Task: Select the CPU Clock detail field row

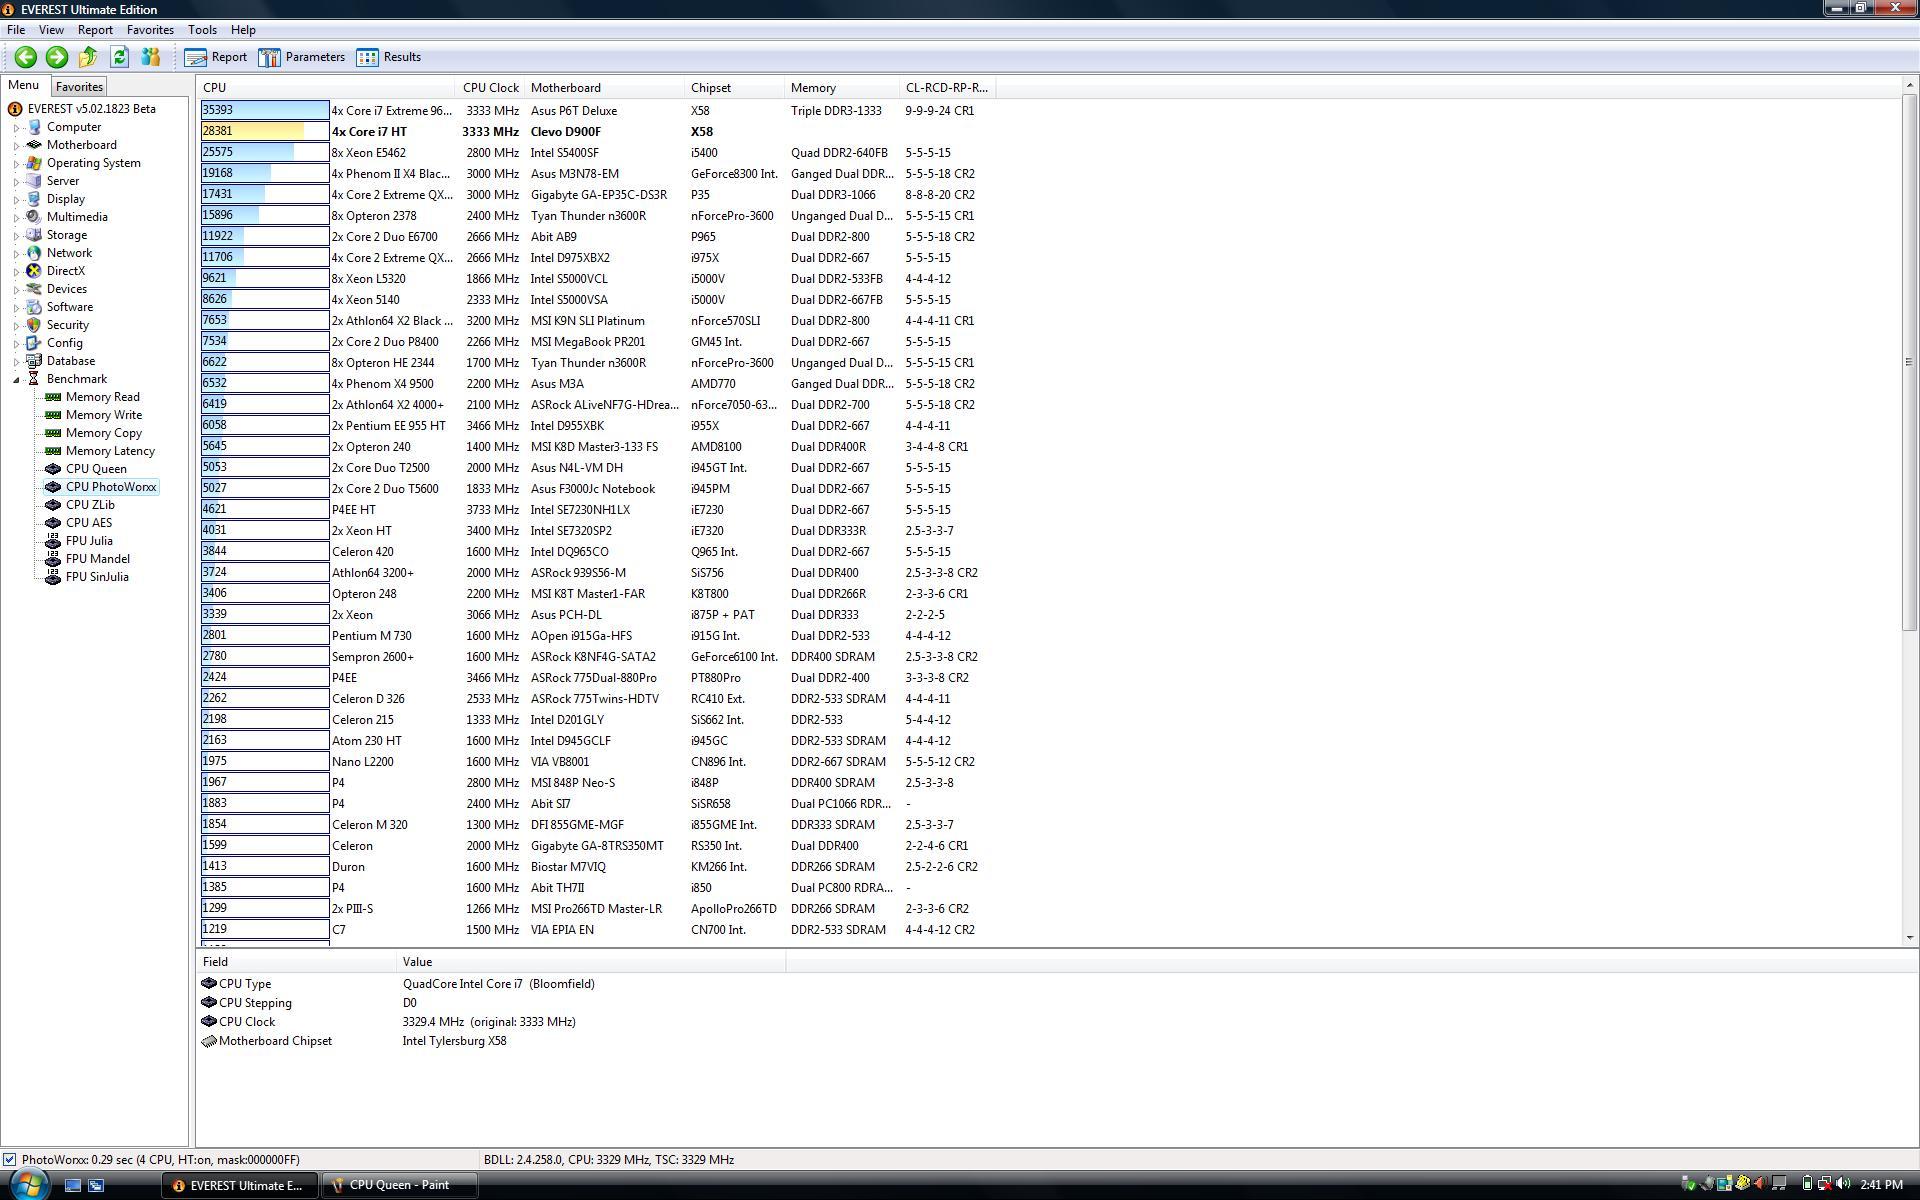Action: click(x=490, y=1022)
